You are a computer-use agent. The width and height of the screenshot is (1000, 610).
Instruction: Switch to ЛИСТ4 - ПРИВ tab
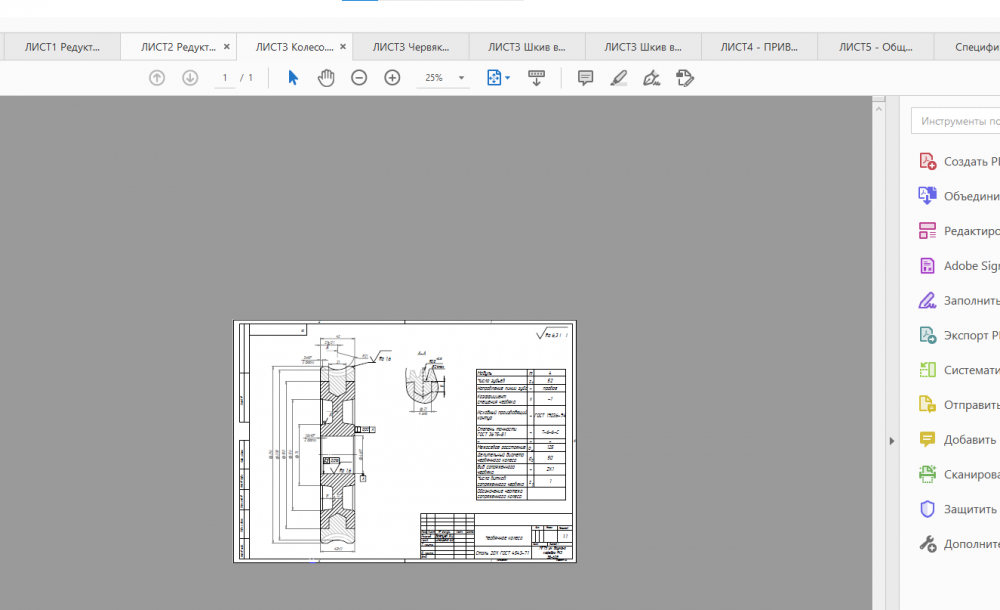pyautogui.click(x=759, y=47)
